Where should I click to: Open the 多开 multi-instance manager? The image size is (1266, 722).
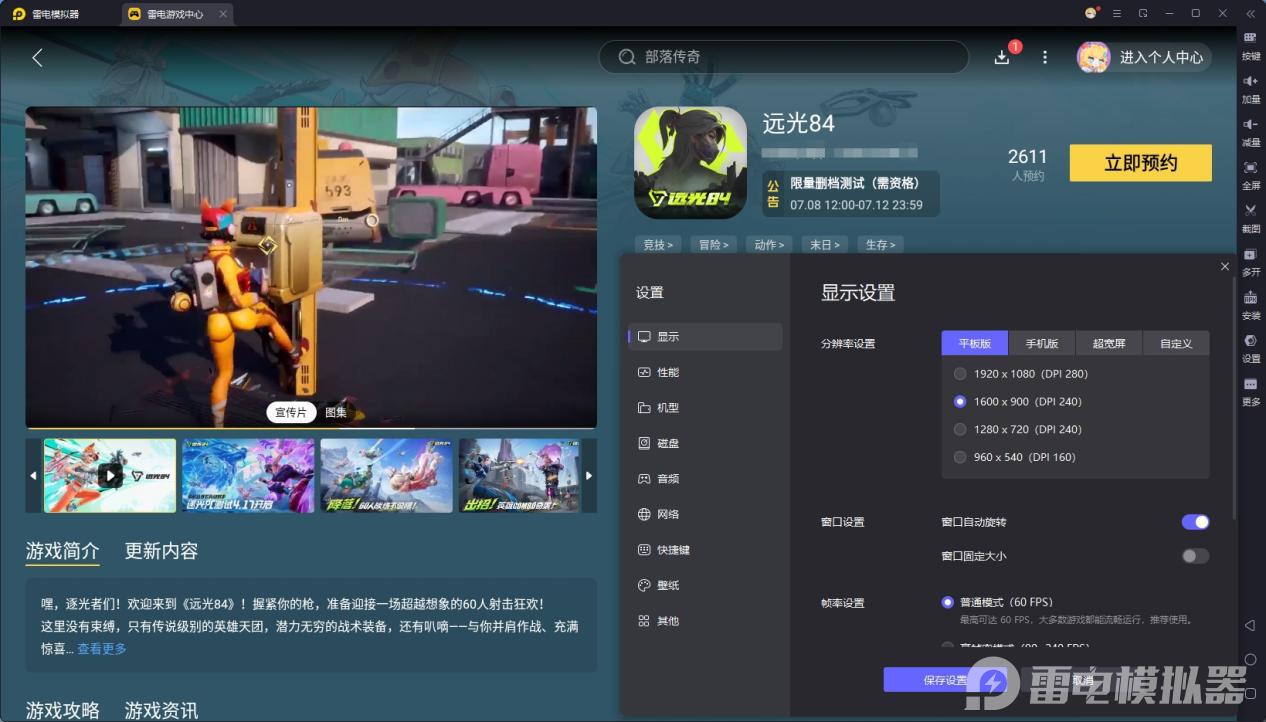coord(1251,254)
